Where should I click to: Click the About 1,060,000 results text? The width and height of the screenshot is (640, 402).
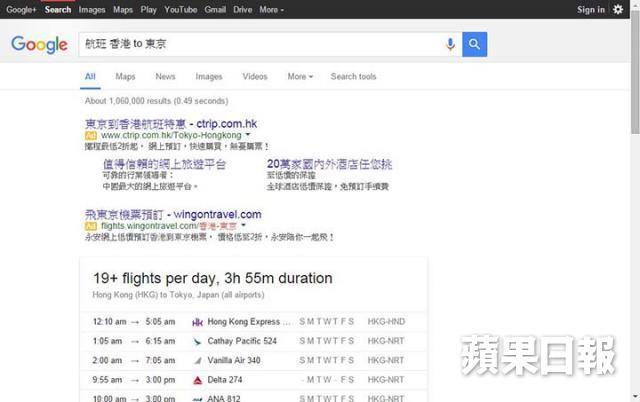coord(156,101)
